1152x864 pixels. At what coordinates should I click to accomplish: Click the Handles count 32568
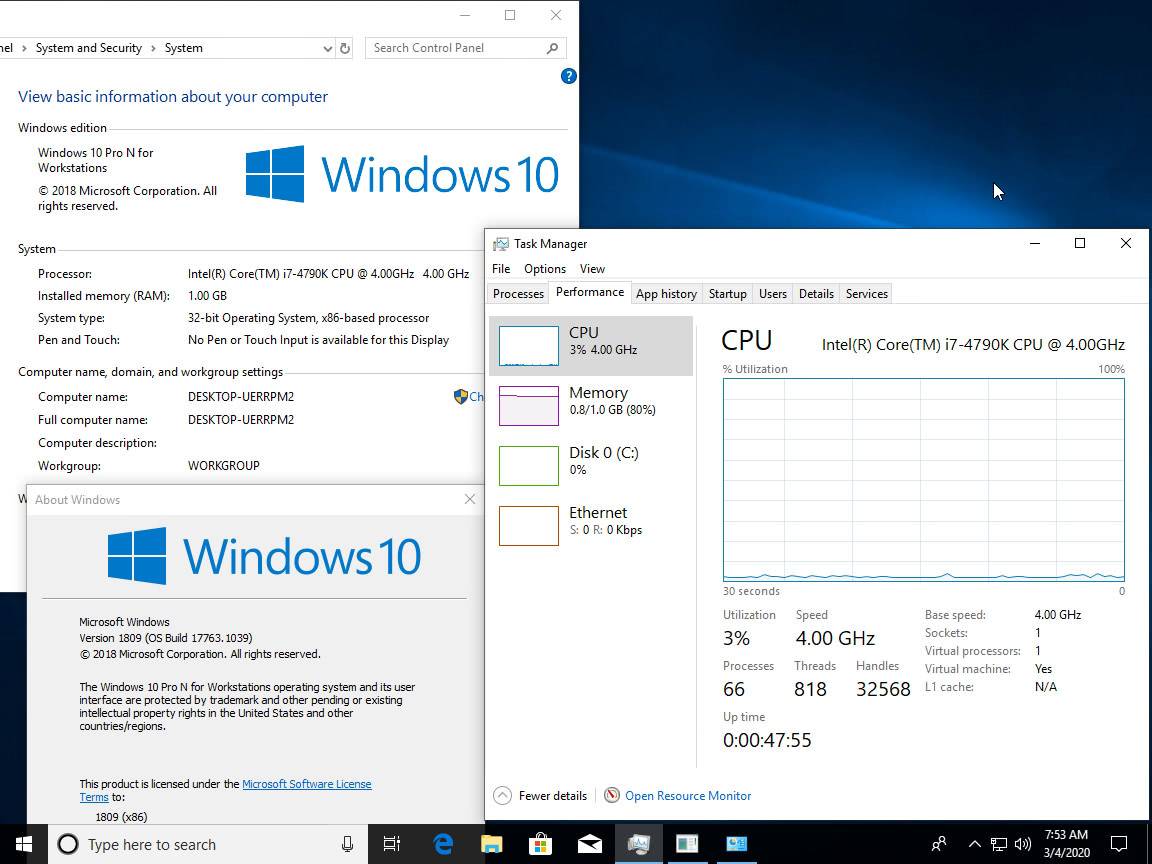click(883, 689)
